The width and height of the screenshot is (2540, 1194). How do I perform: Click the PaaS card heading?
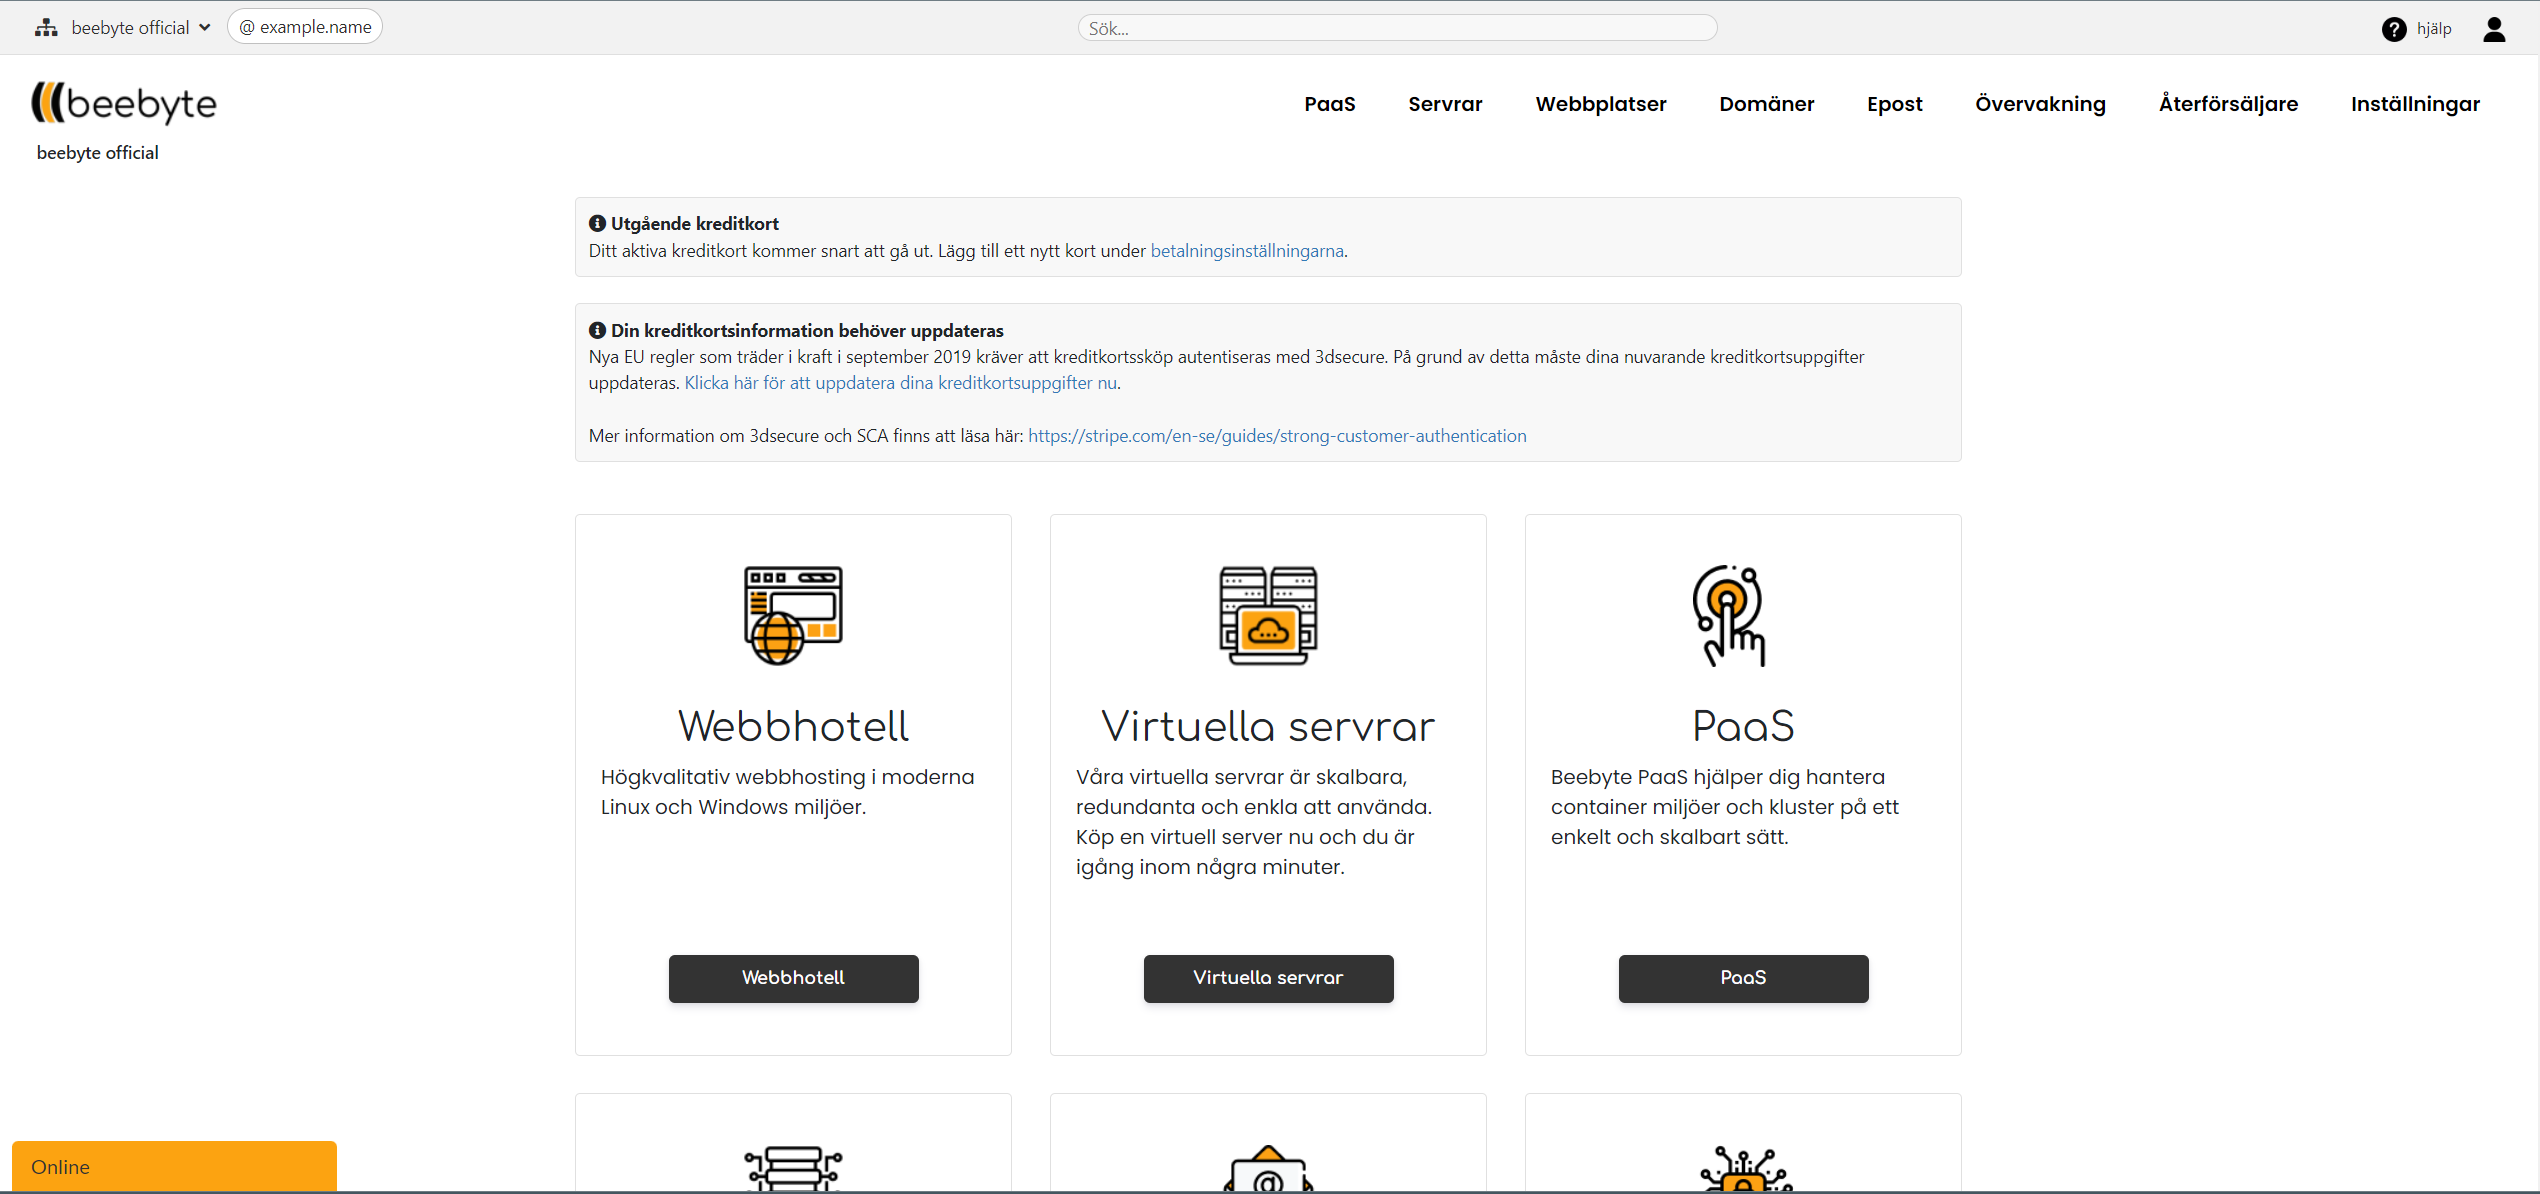tap(1743, 726)
